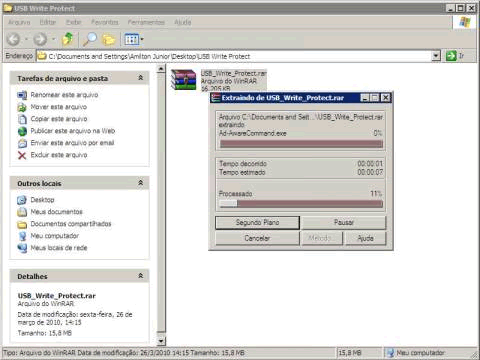Click Publicar este arquivo na Web globe icon
The width and height of the screenshot is (480, 360).
pos(22,131)
